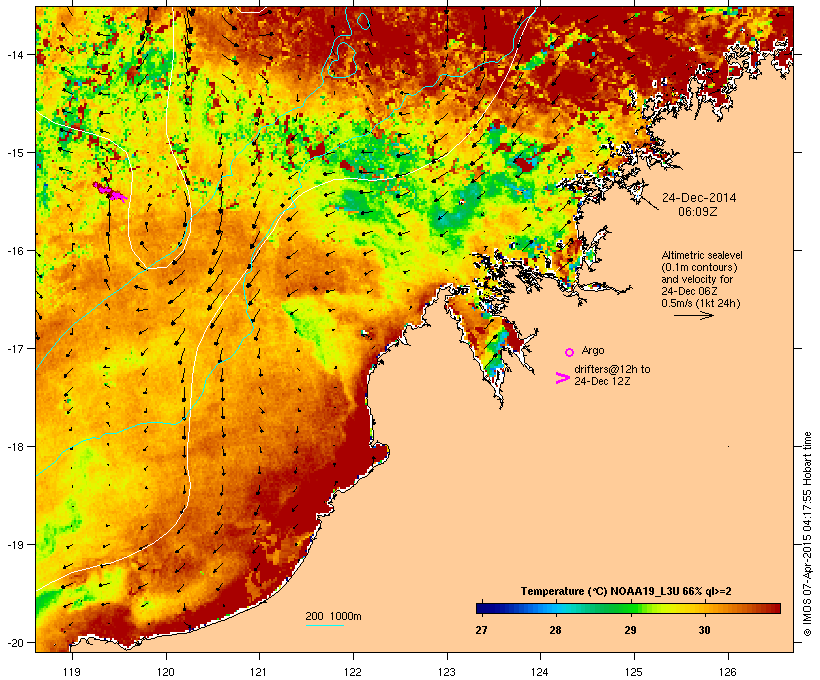Click longitude axis label '121'

259,672
